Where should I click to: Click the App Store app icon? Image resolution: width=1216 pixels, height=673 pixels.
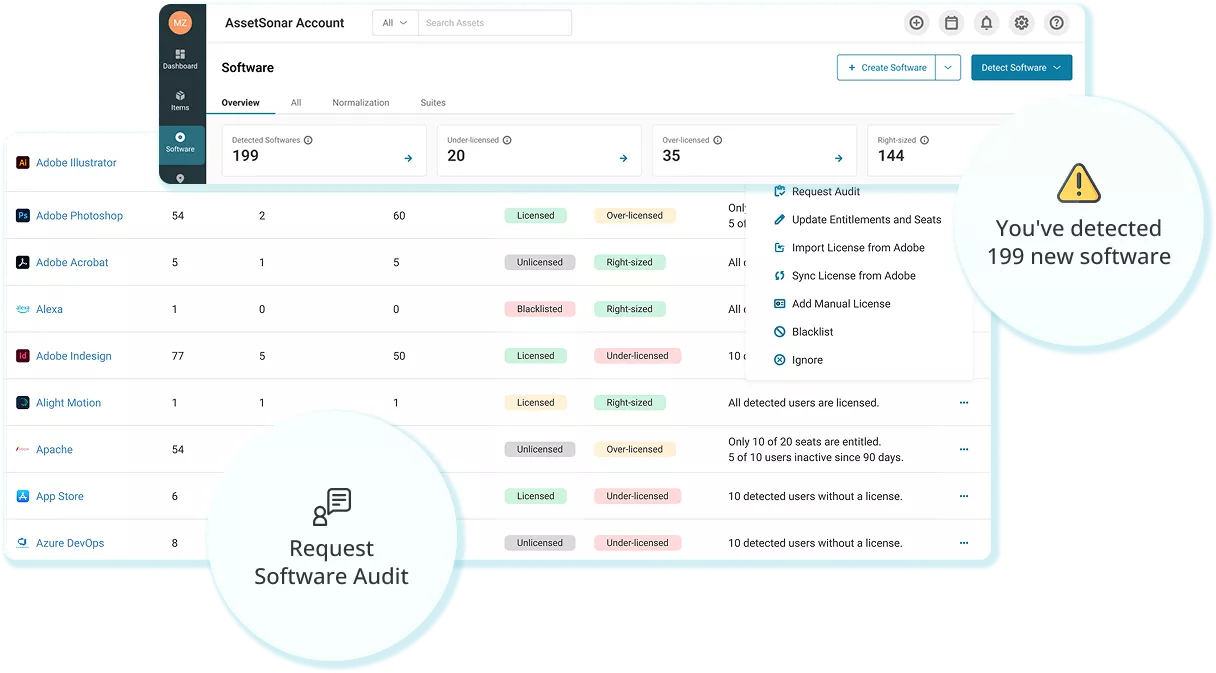tap(23, 496)
